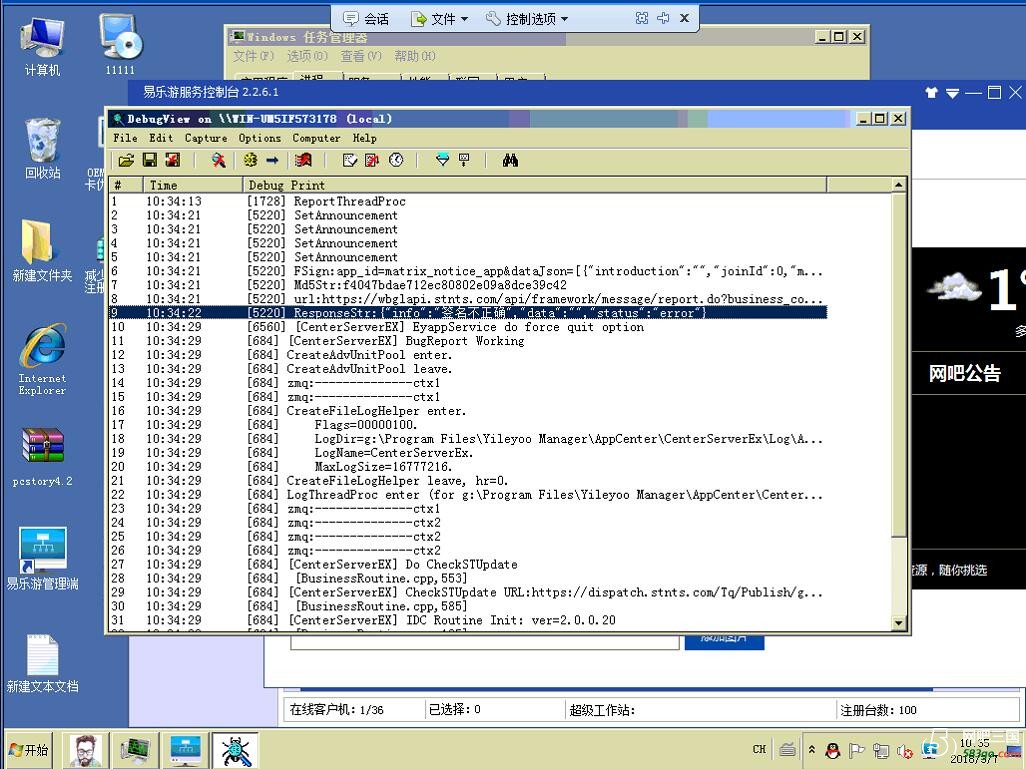Click the QQ penguin tray icon
Viewport: 1026px width, 769px height.
[x=833, y=751]
